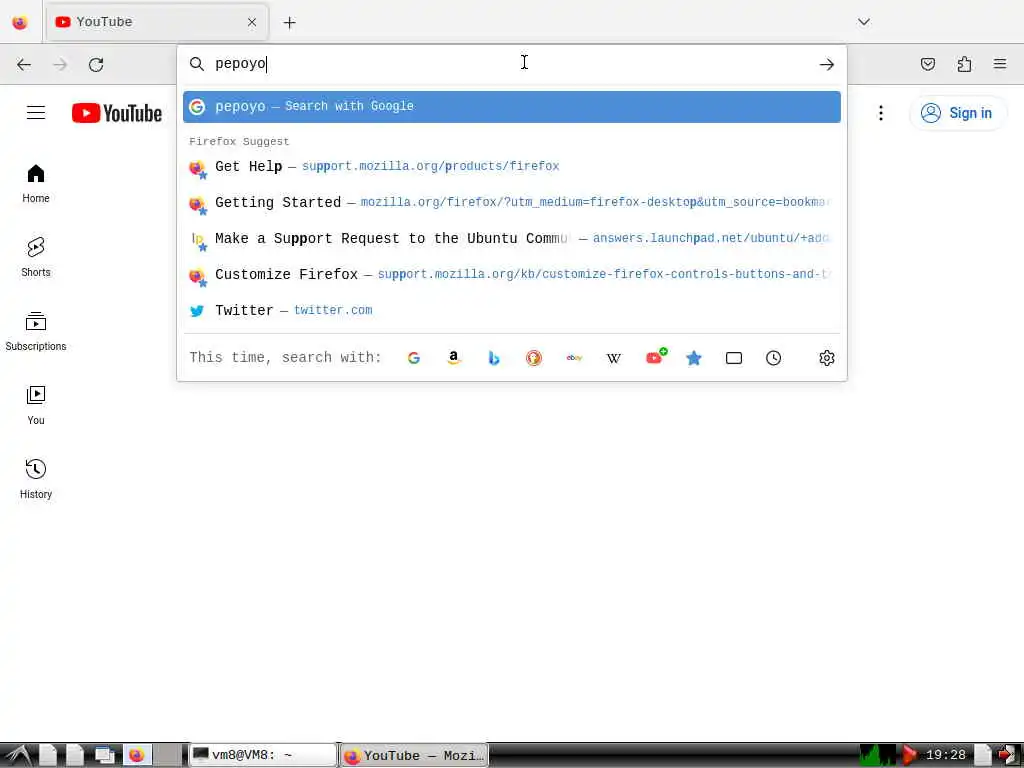Click into the address bar text 'pepoyo'
1024x768 pixels.
(240, 64)
